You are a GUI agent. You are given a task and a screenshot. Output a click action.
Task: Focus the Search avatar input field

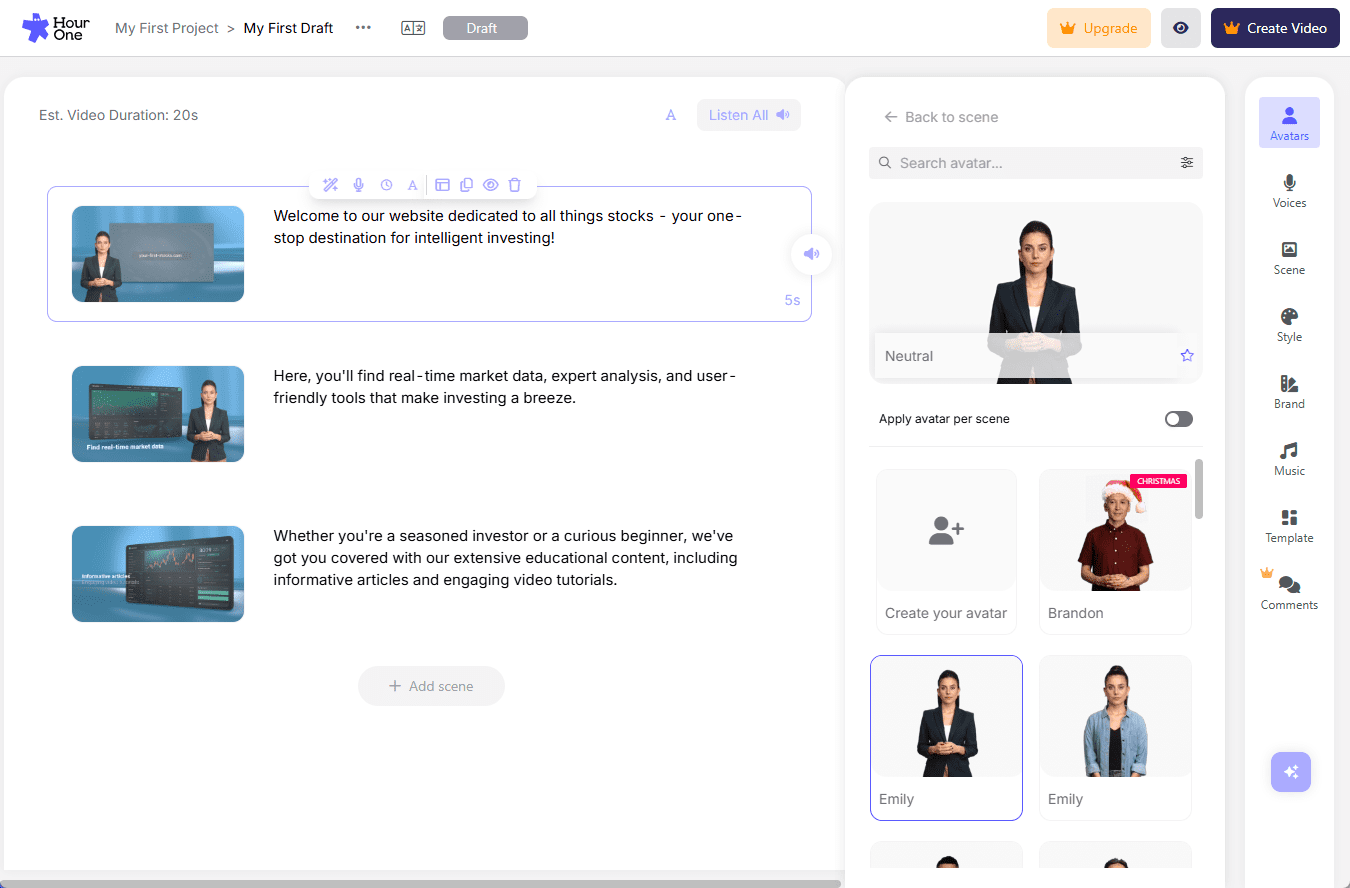pos(1036,163)
